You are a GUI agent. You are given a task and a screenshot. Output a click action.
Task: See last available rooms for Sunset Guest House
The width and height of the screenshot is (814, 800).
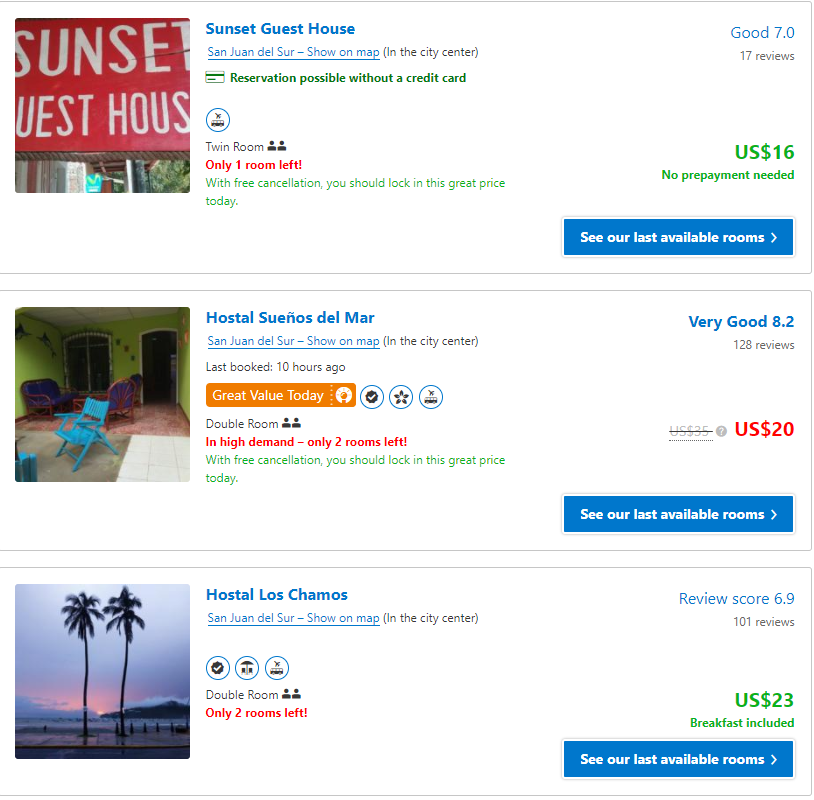(x=678, y=237)
